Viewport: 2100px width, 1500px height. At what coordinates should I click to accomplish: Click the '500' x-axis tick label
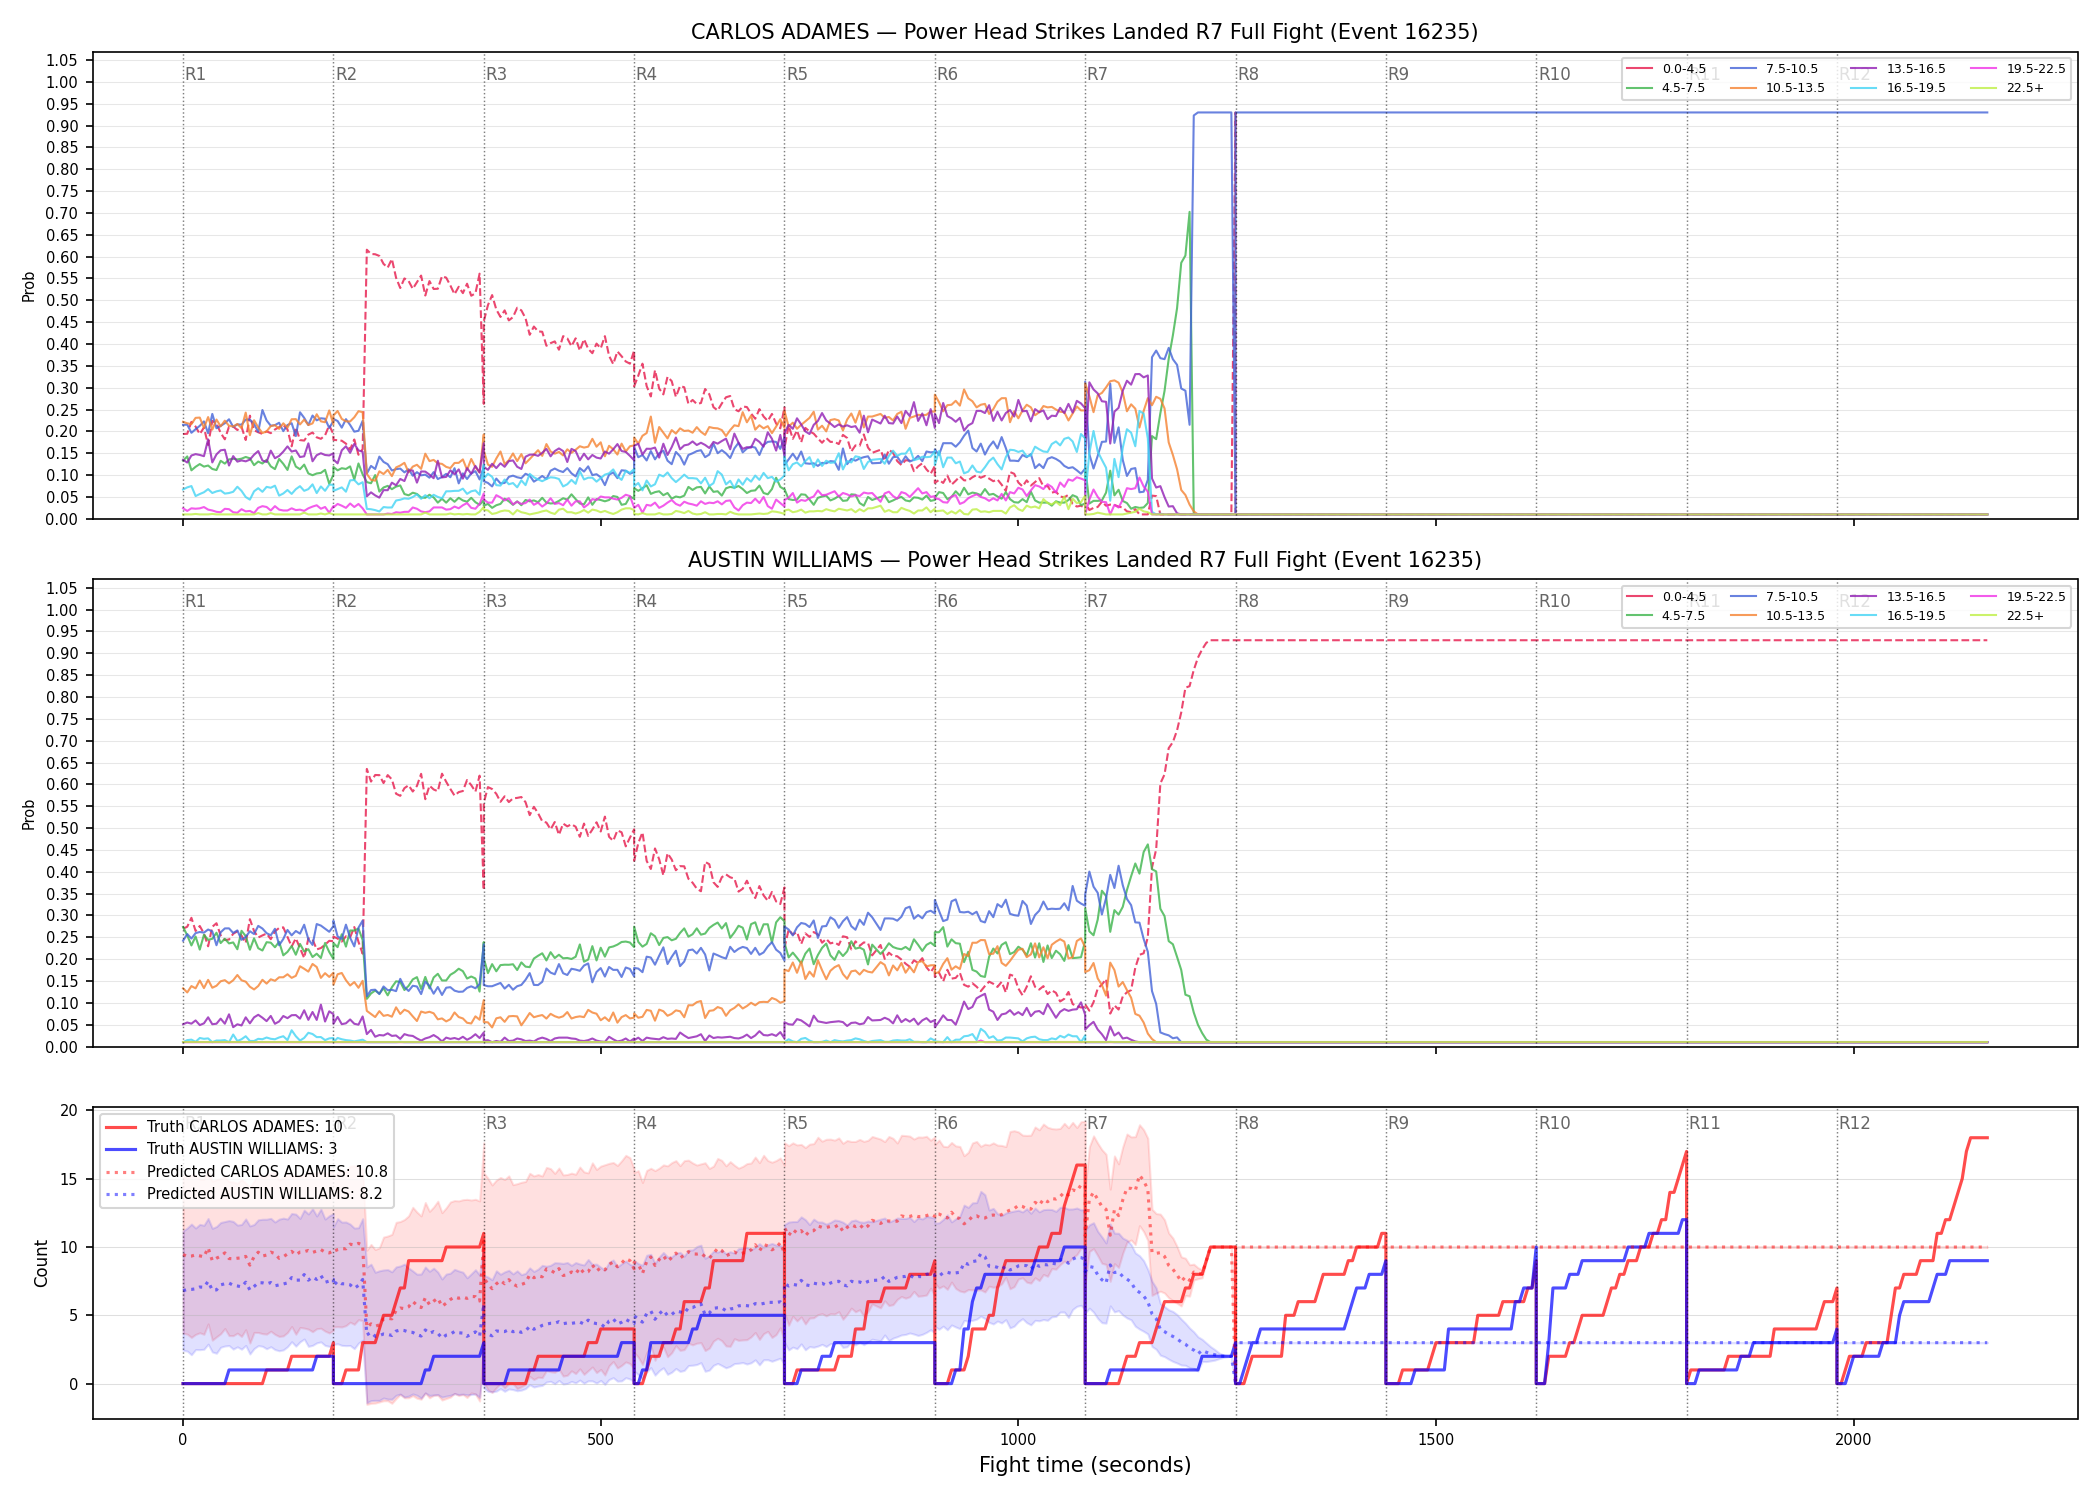click(600, 1440)
